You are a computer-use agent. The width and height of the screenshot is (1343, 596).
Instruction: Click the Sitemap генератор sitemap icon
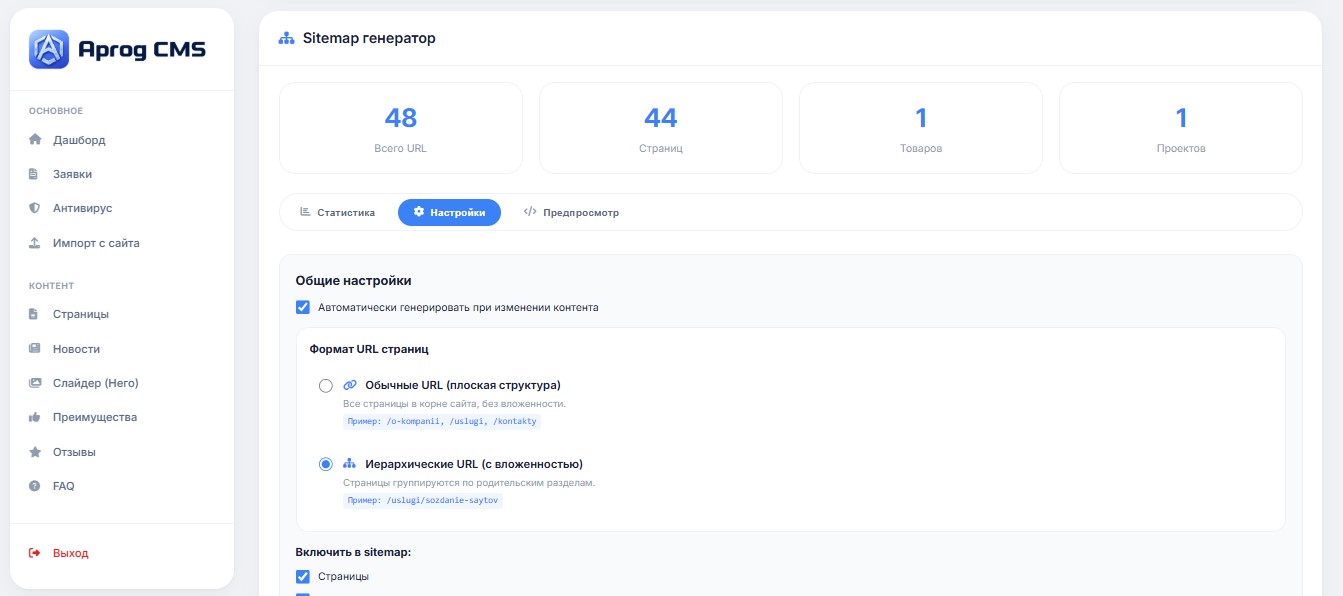coord(287,38)
